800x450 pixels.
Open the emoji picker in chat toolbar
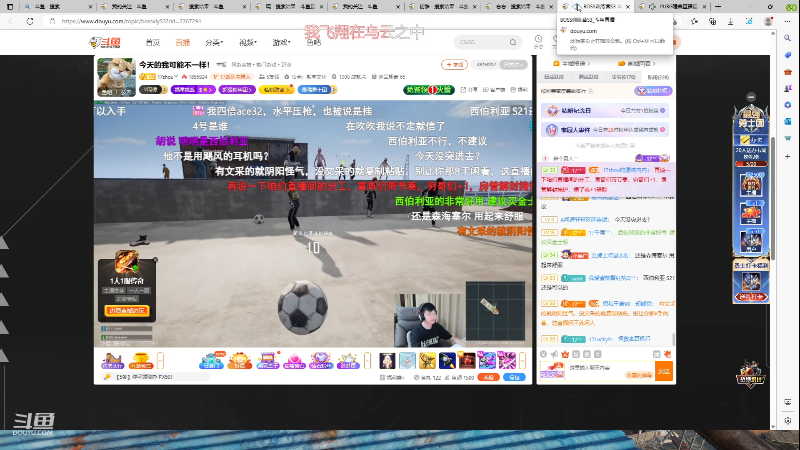coord(543,354)
